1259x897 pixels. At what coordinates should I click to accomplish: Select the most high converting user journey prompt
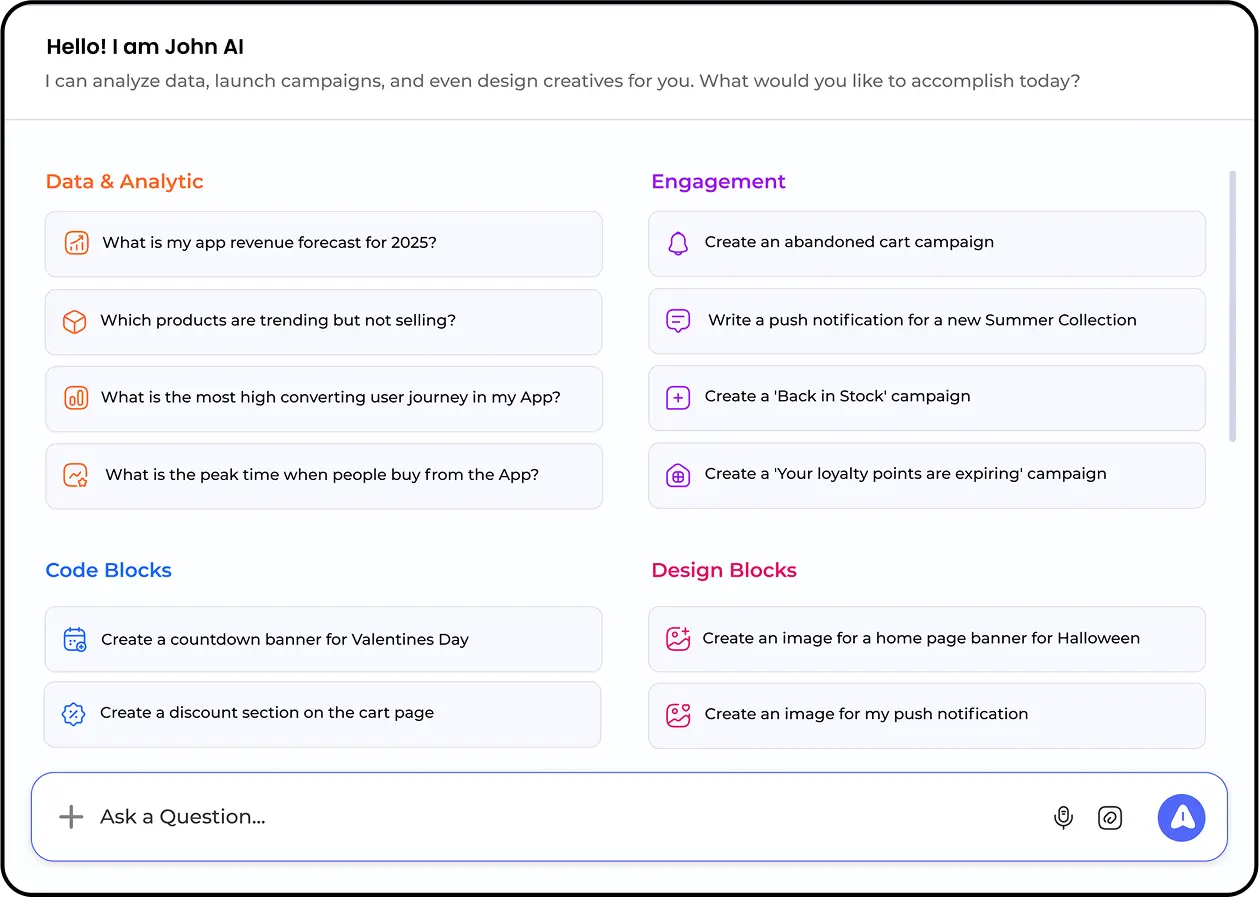tap(330, 398)
